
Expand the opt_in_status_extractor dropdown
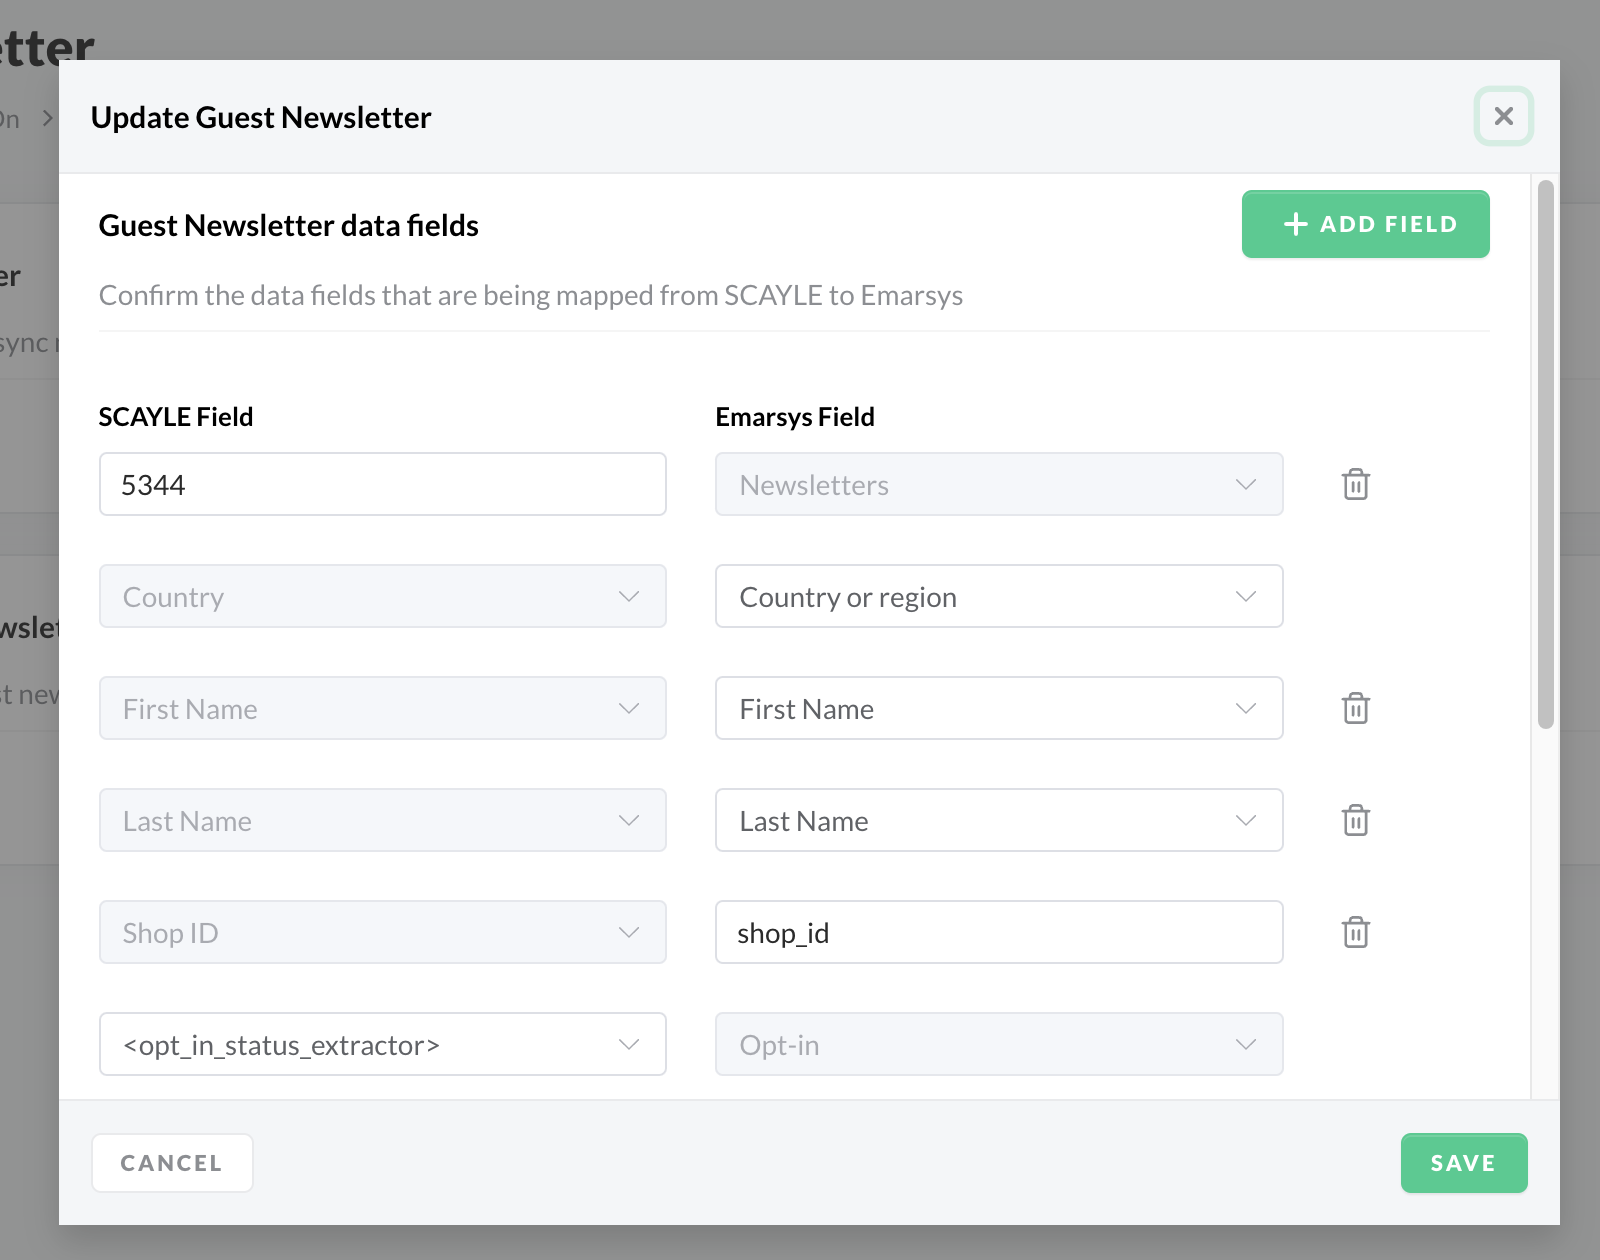pos(383,1044)
